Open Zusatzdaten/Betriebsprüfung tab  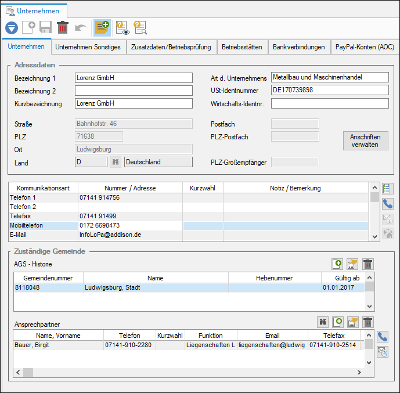(x=171, y=47)
